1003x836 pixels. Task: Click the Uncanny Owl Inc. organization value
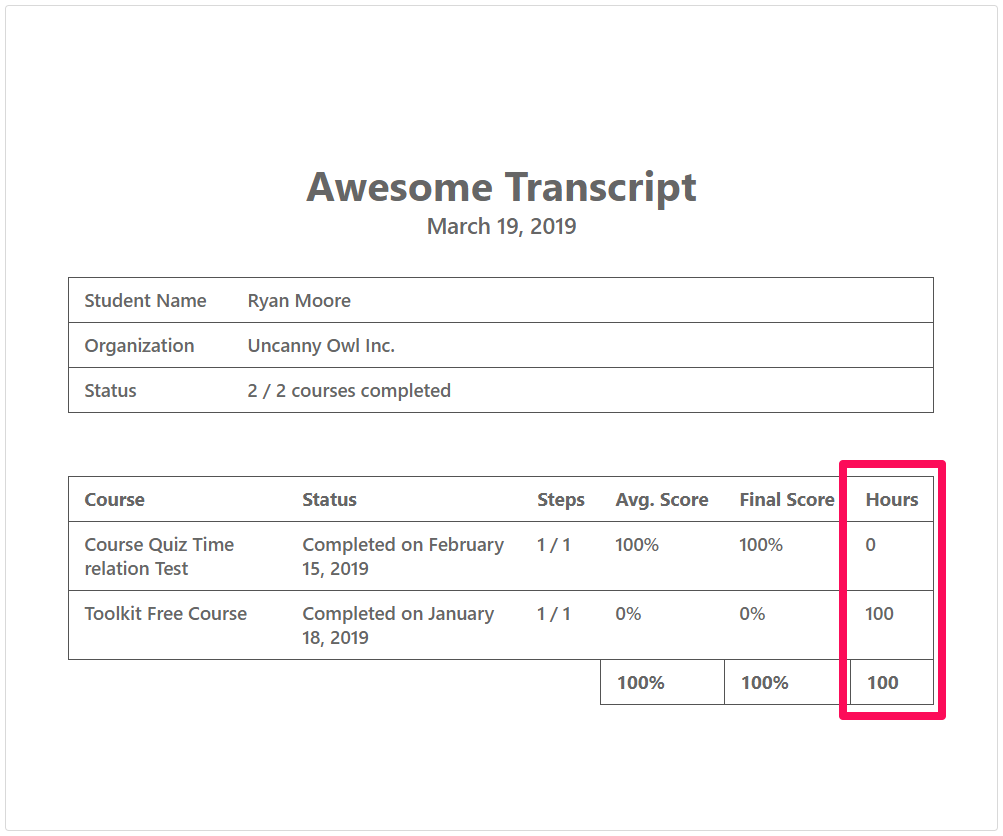click(321, 346)
